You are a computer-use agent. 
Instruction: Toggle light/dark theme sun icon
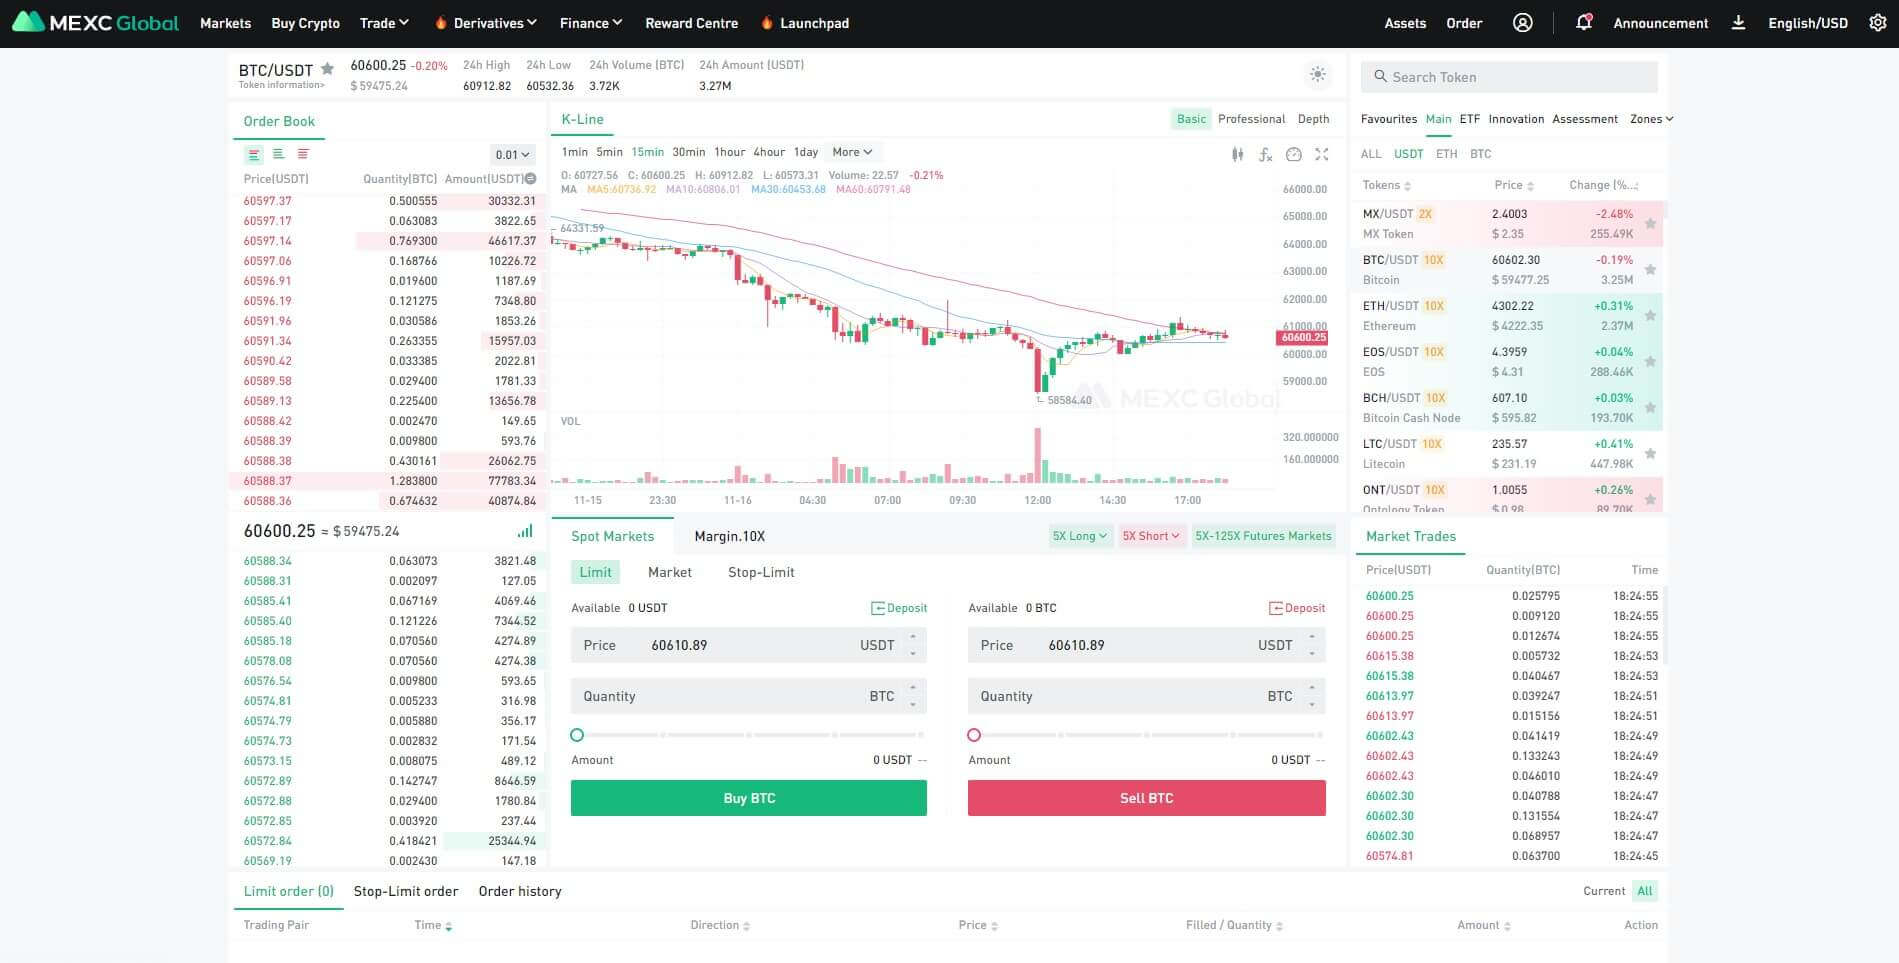[1318, 74]
